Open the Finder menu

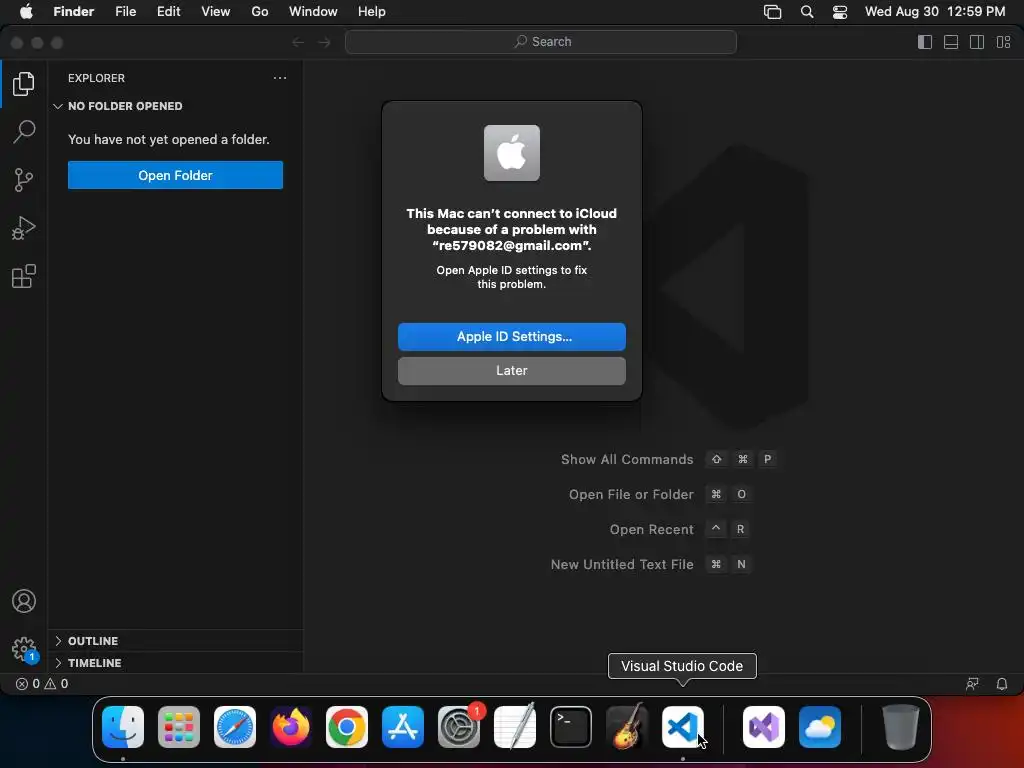[73, 12]
